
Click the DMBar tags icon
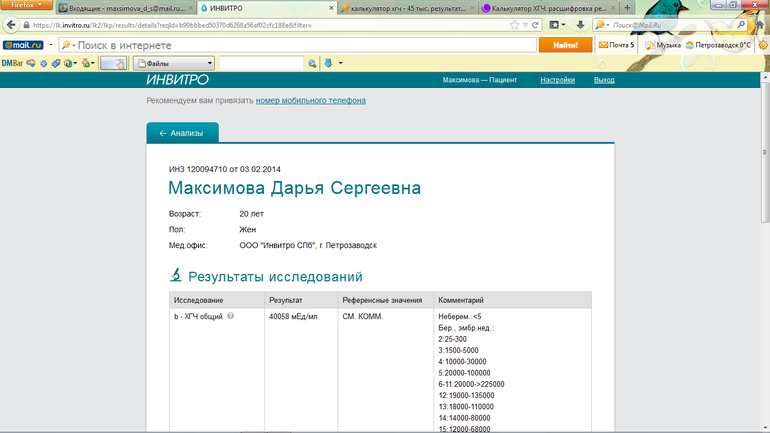[56, 63]
